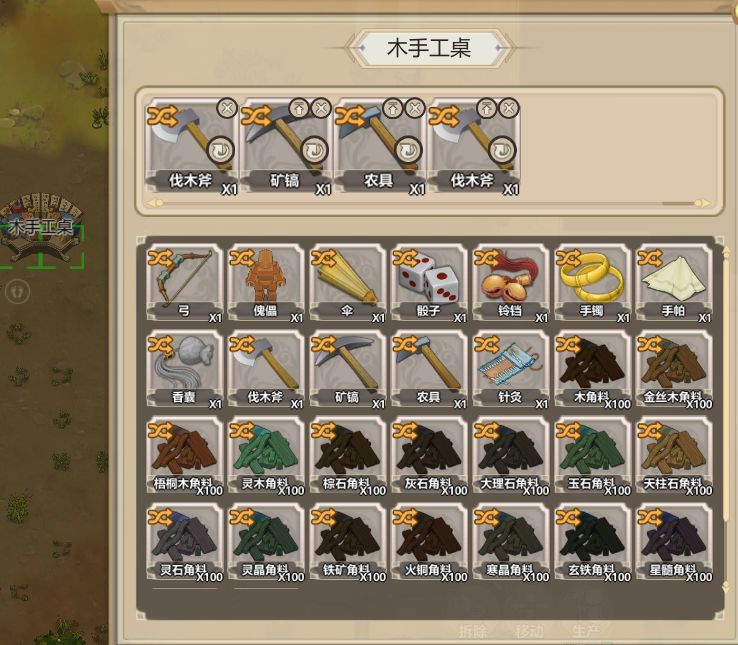Click the 拆除 dismantle button

pyautogui.click(x=473, y=631)
